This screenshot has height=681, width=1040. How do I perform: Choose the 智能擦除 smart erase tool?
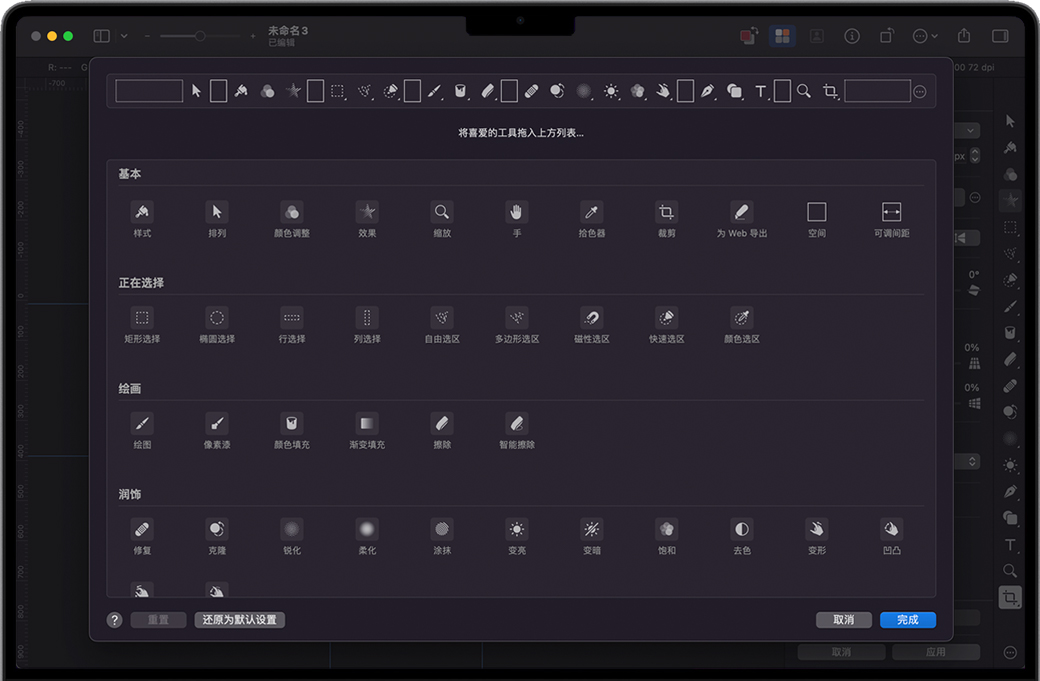tap(517, 424)
